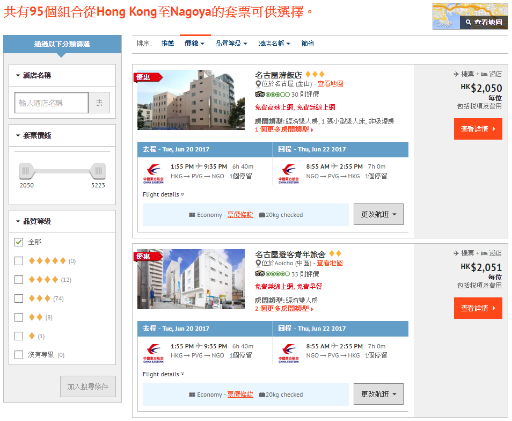The height and width of the screenshot is (421, 512).
Task: Click the add search criteria button
Action: [x=88, y=386]
